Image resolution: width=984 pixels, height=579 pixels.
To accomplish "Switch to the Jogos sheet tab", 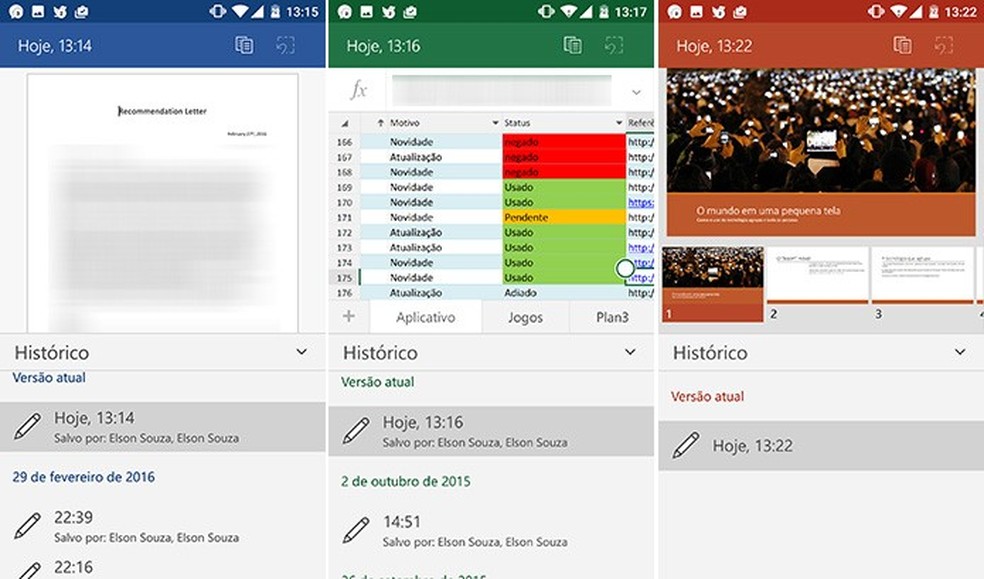I will click(525, 317).
